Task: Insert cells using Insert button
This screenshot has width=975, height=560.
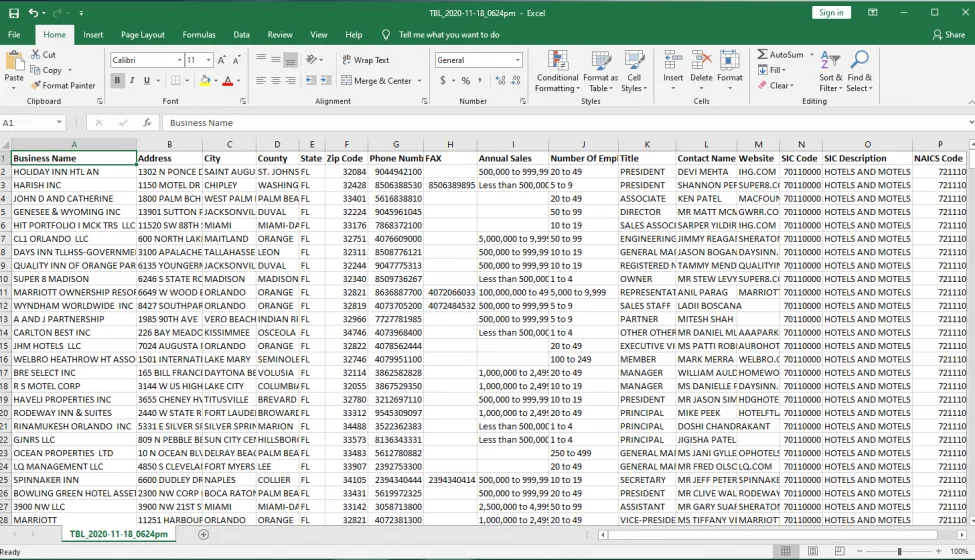Action: 673,70
